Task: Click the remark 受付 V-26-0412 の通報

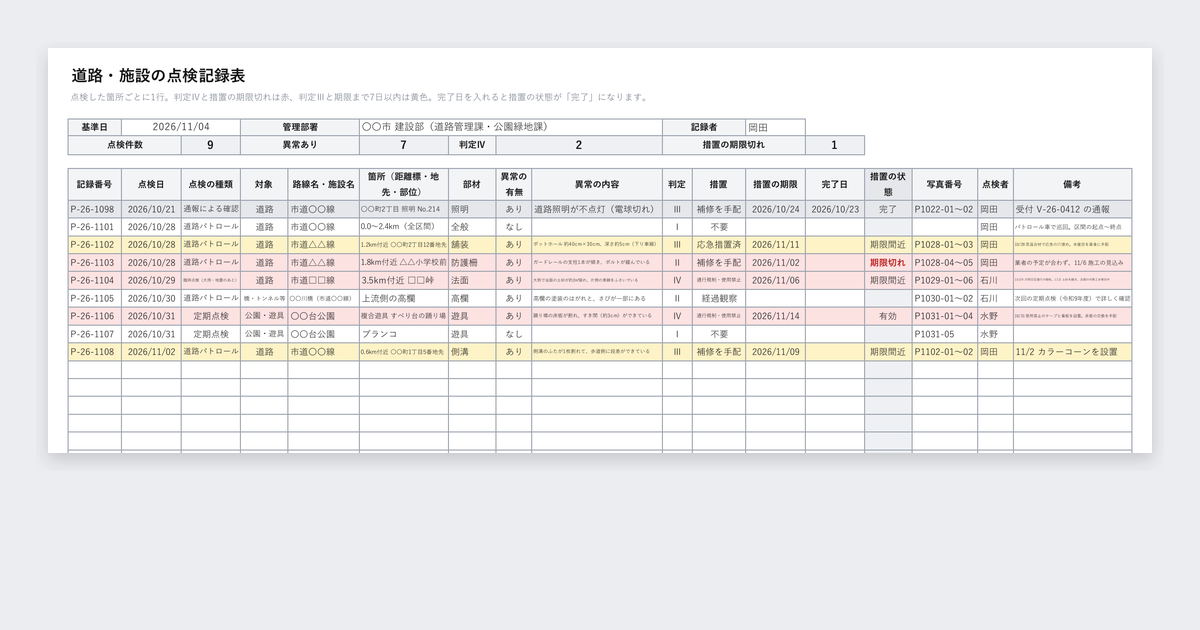Action: [x=1072, y=210]
